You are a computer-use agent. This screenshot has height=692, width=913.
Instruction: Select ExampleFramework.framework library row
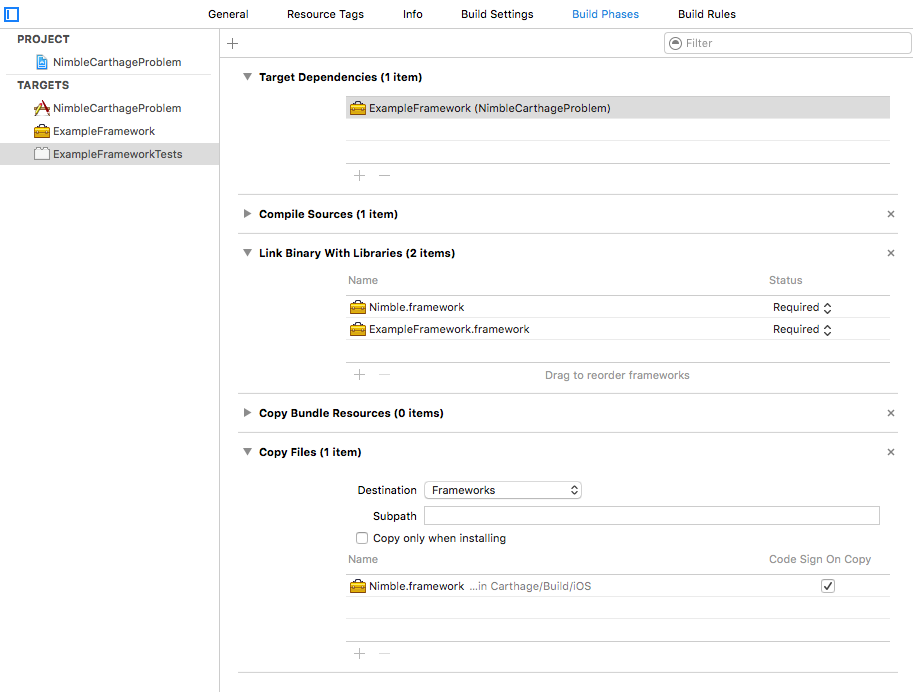coord(618,329)
